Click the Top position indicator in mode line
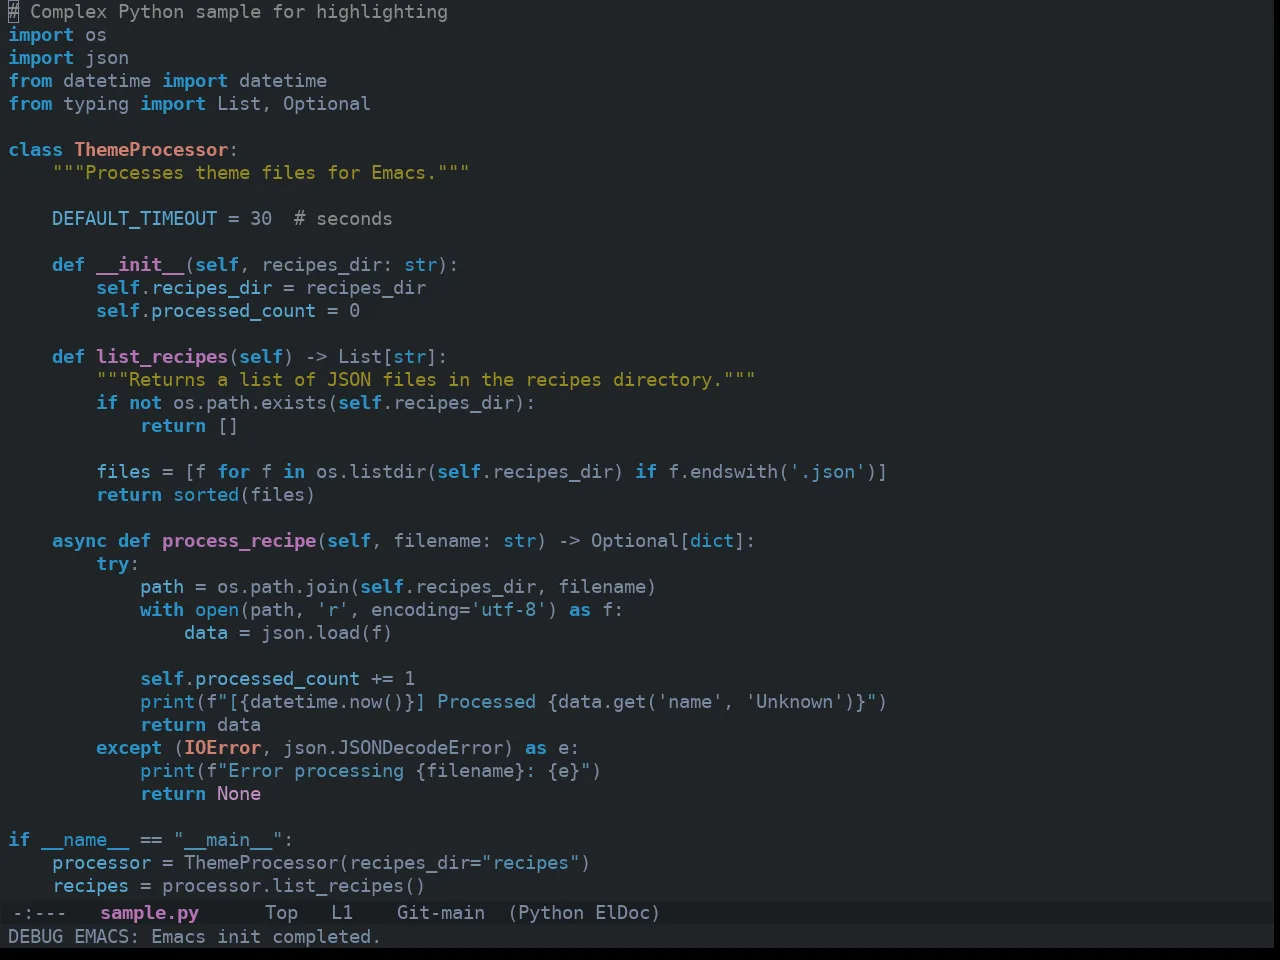The height and width of the screenshot is (960, 1280). click(281, 913)
